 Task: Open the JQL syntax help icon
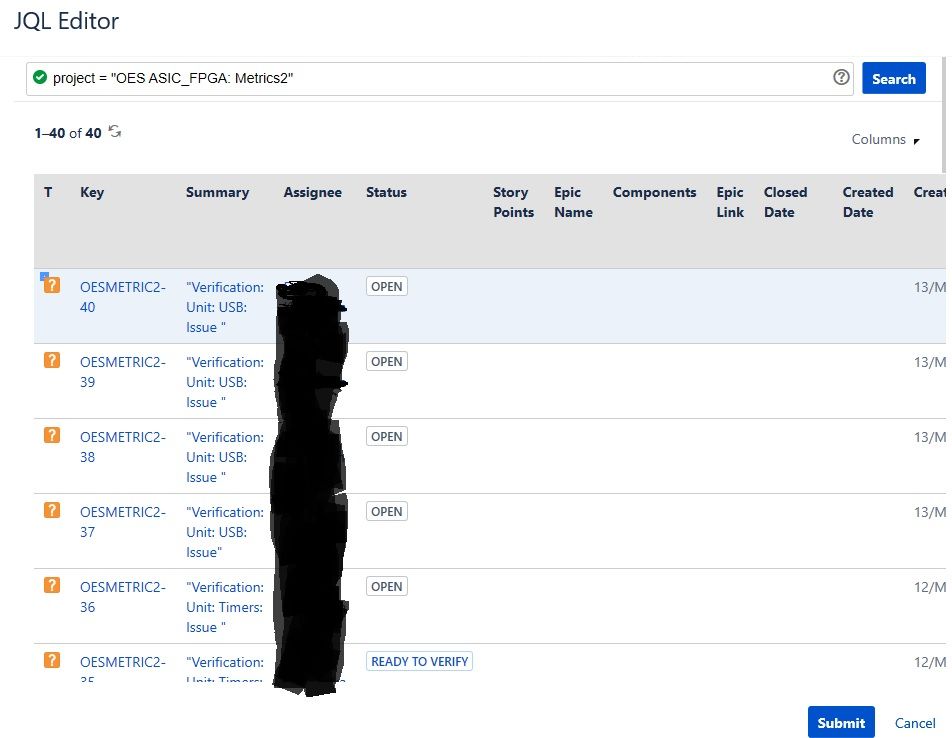pyautogui.click(x=841, y=77)
